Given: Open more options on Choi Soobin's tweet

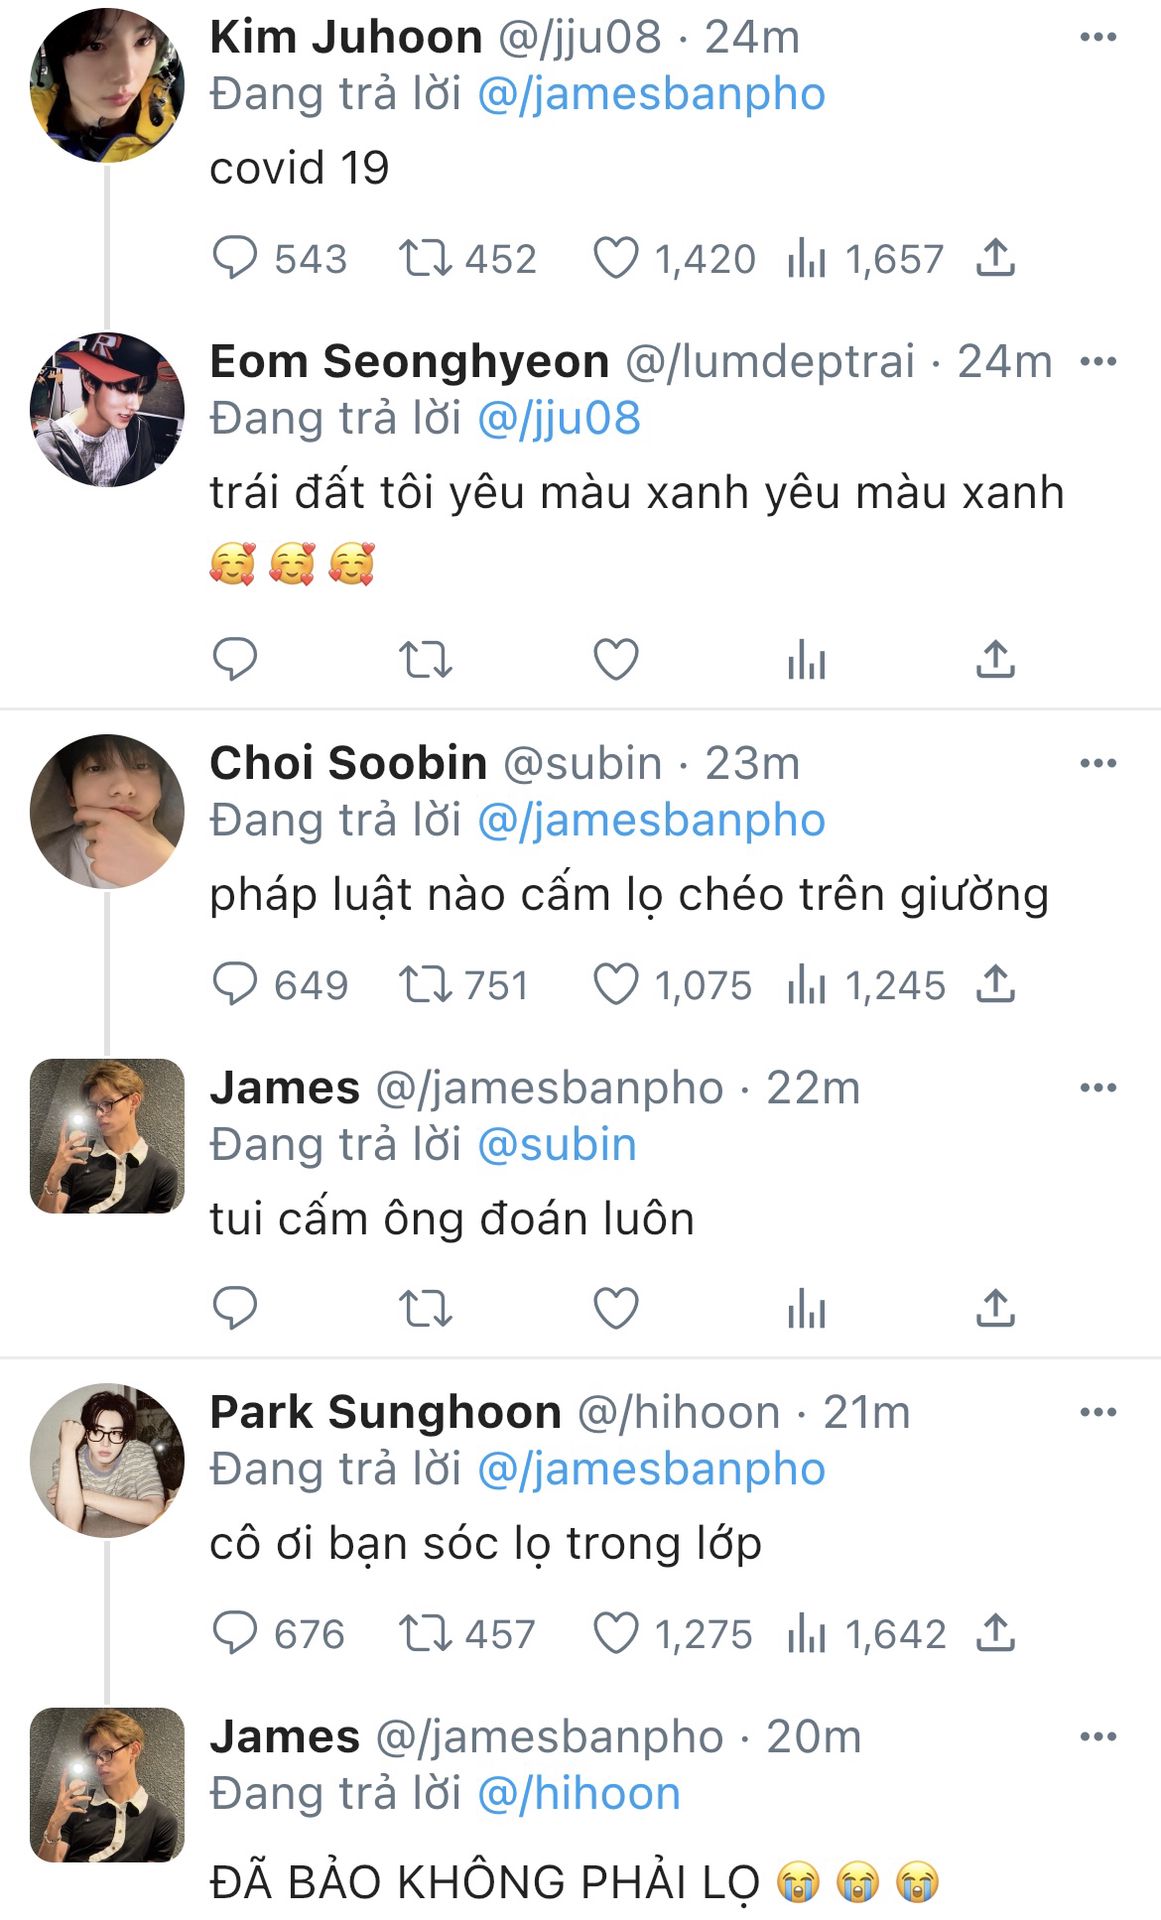Looking at the screenshot, I should click(1098, 763).
